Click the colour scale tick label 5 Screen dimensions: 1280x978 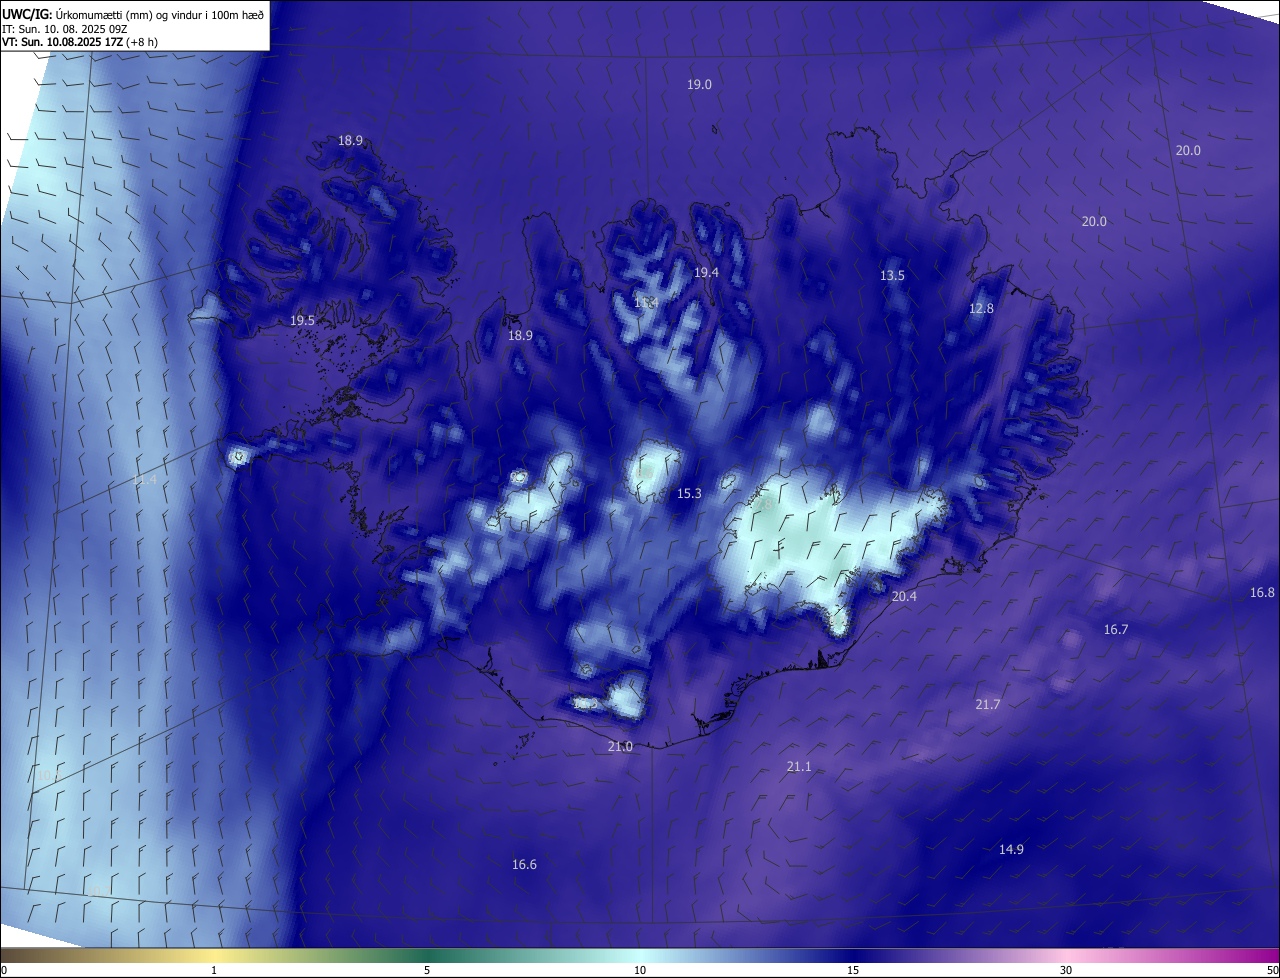click(x=427, y=970)
